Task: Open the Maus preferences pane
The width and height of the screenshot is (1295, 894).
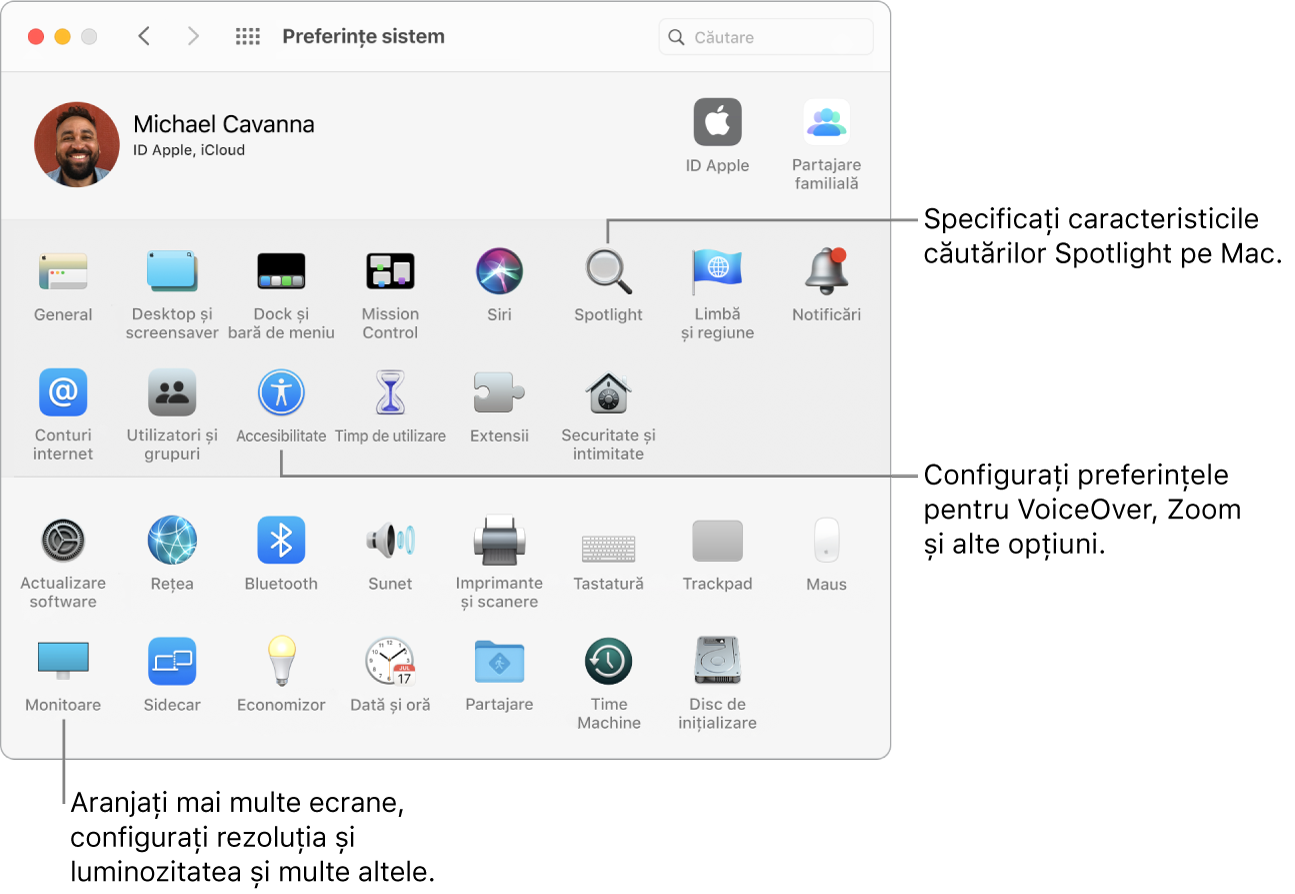Action: click(x=826, y=541)
